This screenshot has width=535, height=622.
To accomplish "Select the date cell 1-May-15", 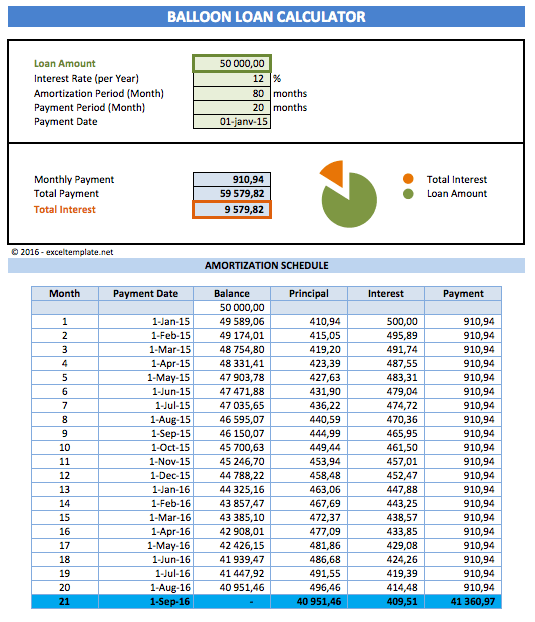I will 146,377.
